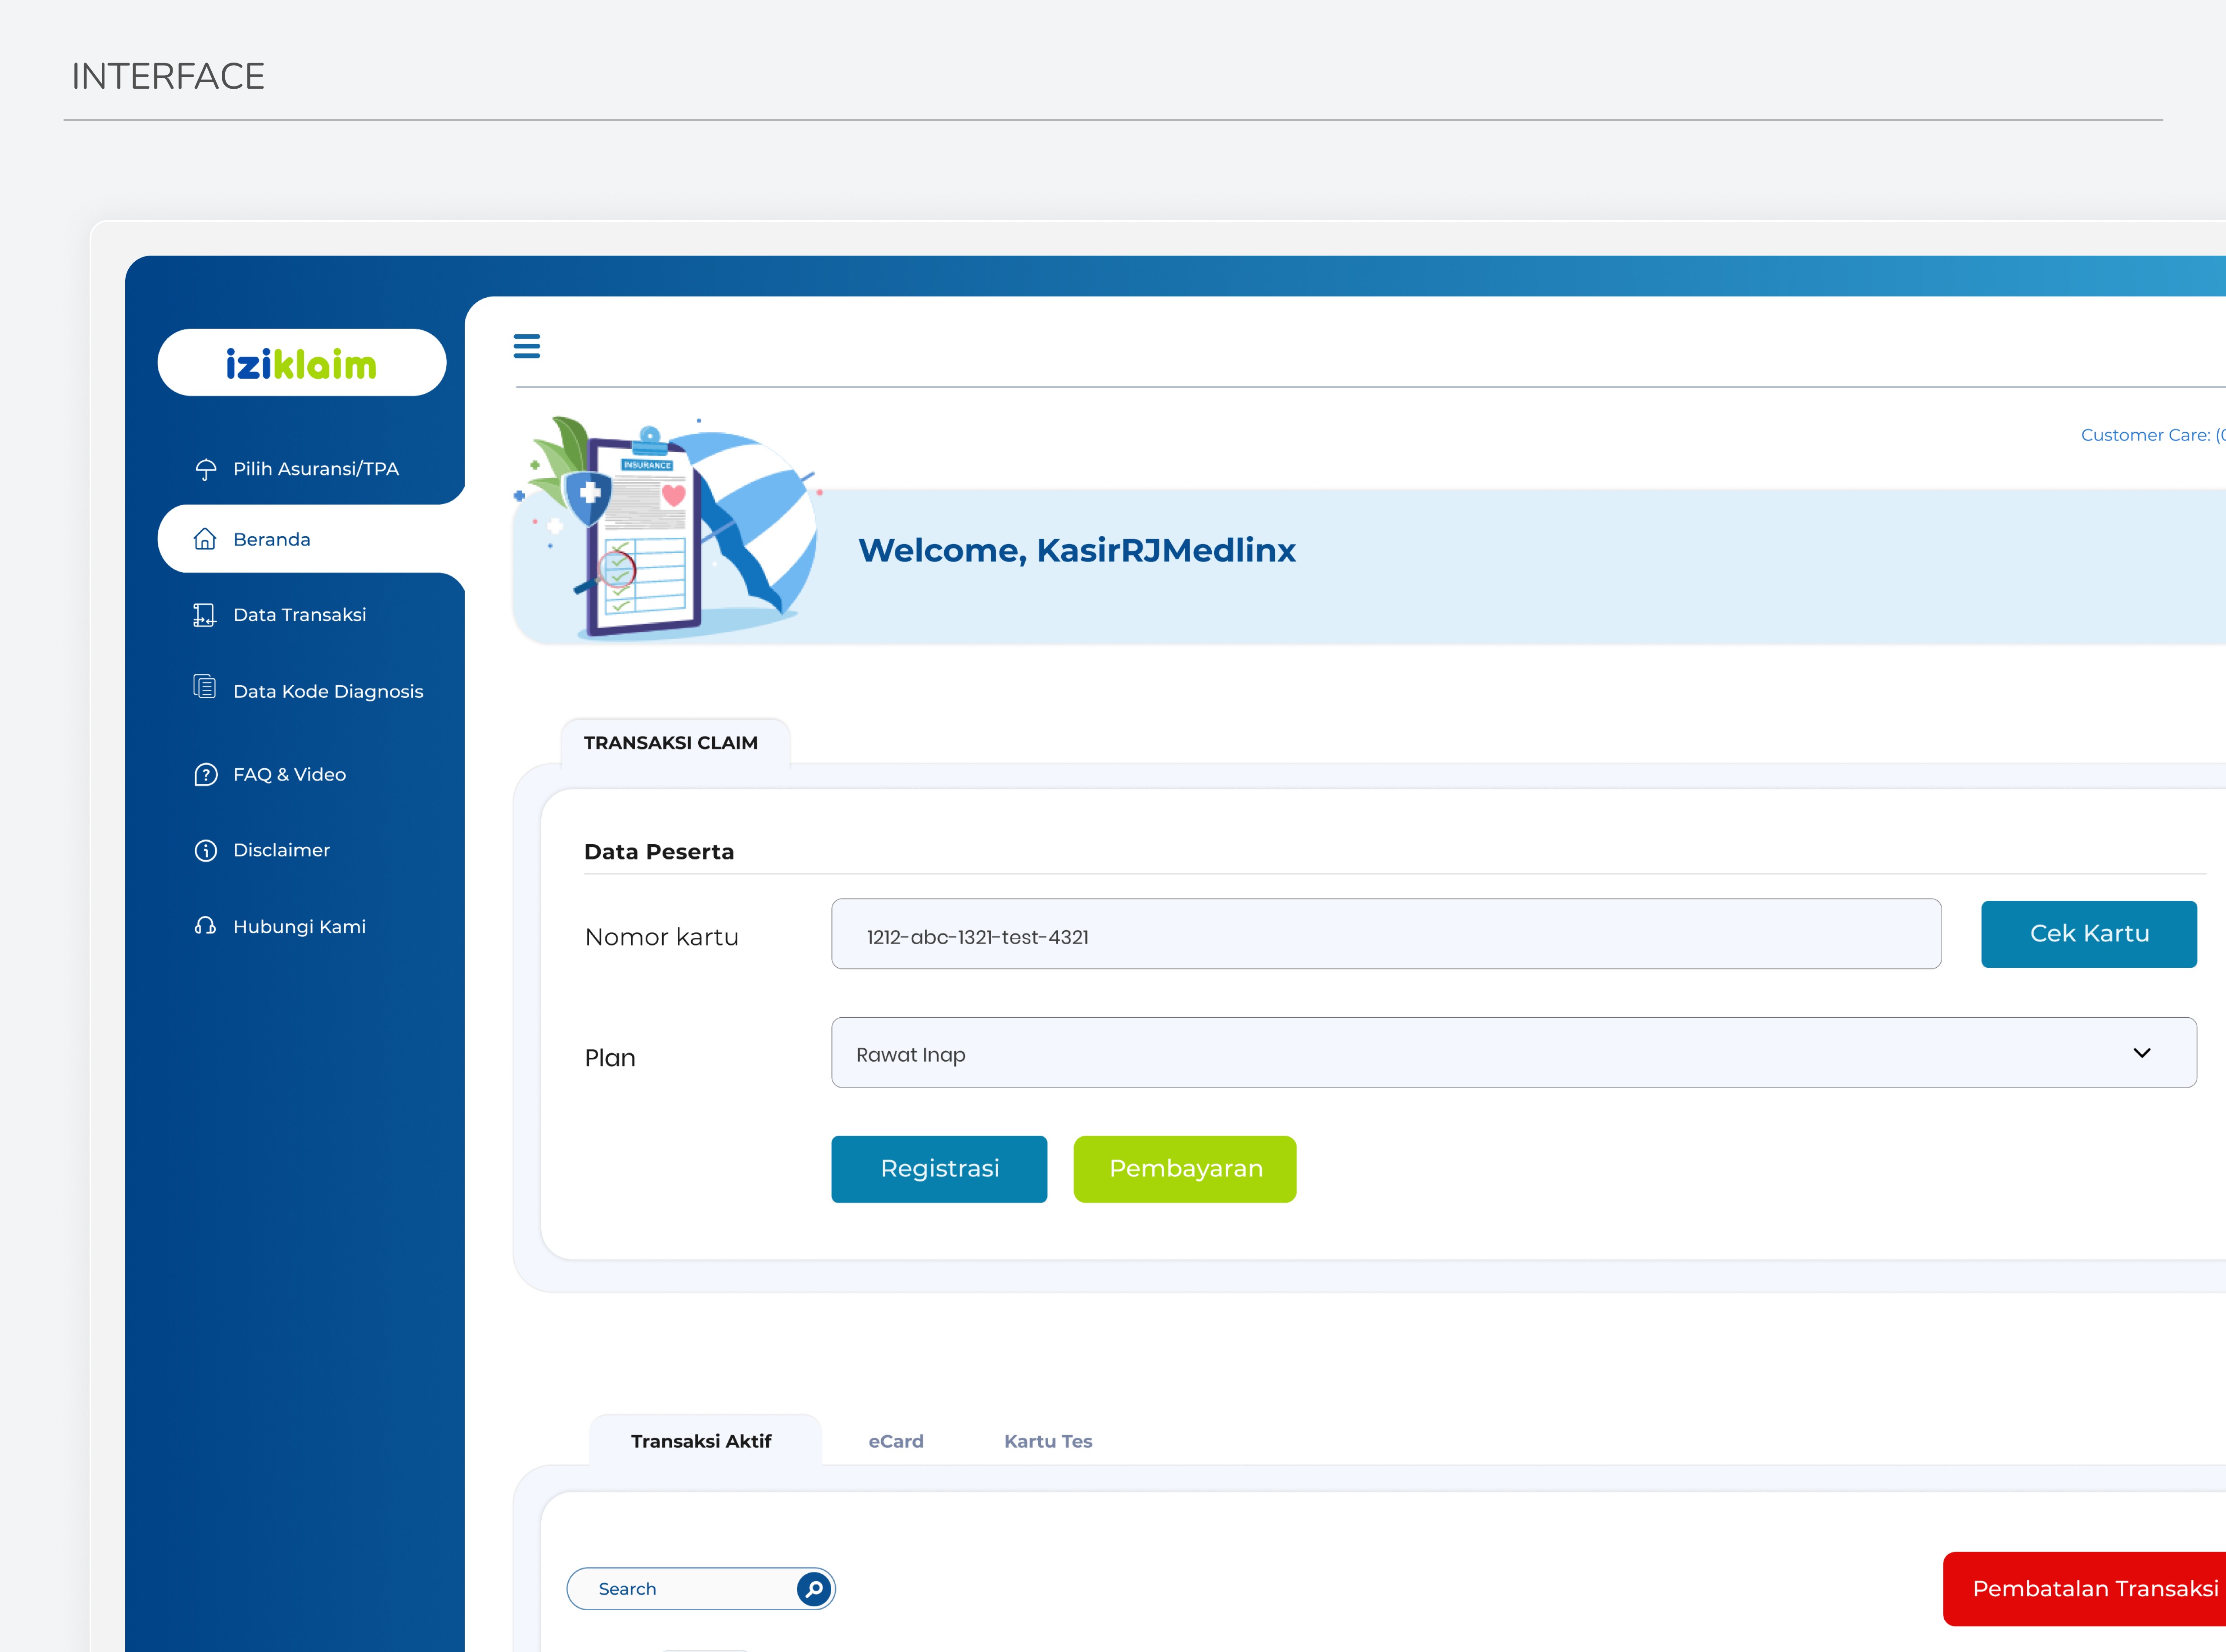The width and height of the screenshot is (2226, 1652).
Task: Switch to the eCard tab
Action: pyautogui.click(x=896, y=1441)
